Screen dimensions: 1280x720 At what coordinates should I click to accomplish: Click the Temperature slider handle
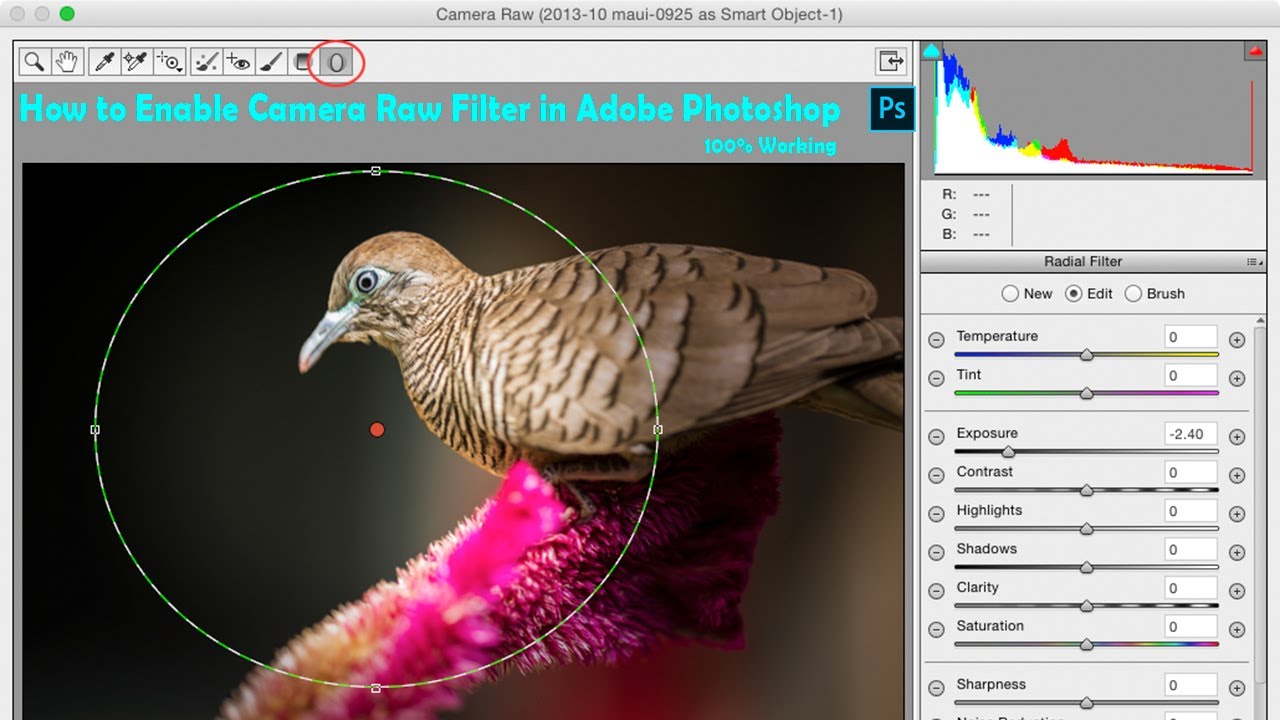[1087, 355]
